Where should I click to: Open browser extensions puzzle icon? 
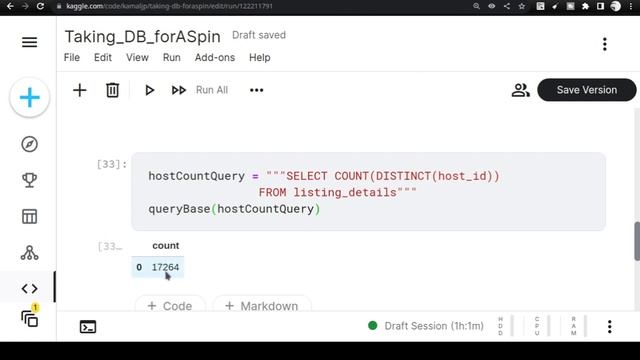tap(585, 6)
